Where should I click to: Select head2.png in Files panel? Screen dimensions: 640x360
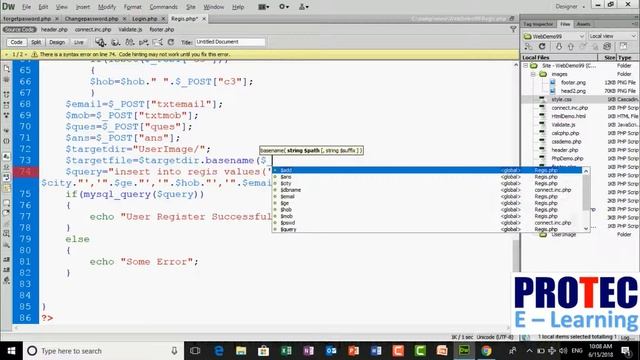(573, 91)
